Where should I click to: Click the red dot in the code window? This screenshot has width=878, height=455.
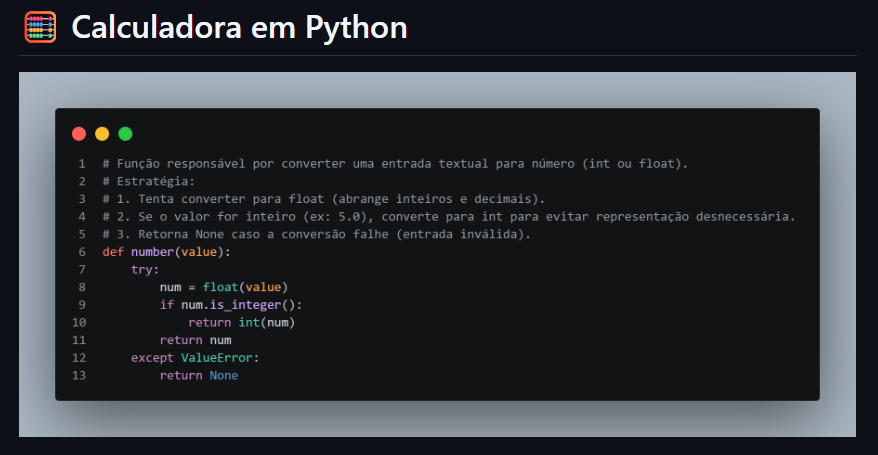coord(79,134)
